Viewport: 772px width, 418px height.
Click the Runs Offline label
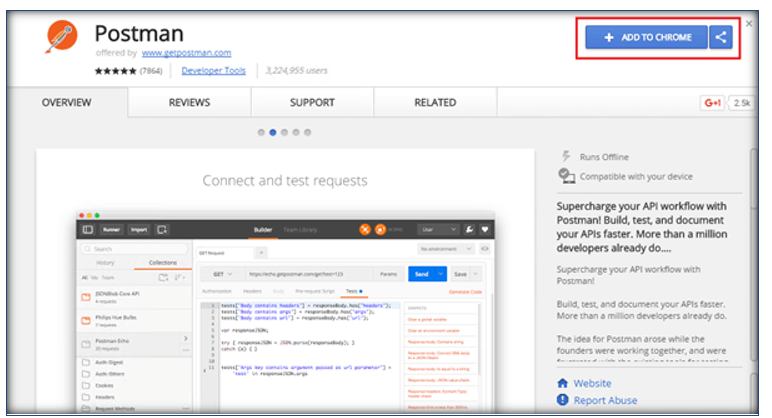click(604, 157)
